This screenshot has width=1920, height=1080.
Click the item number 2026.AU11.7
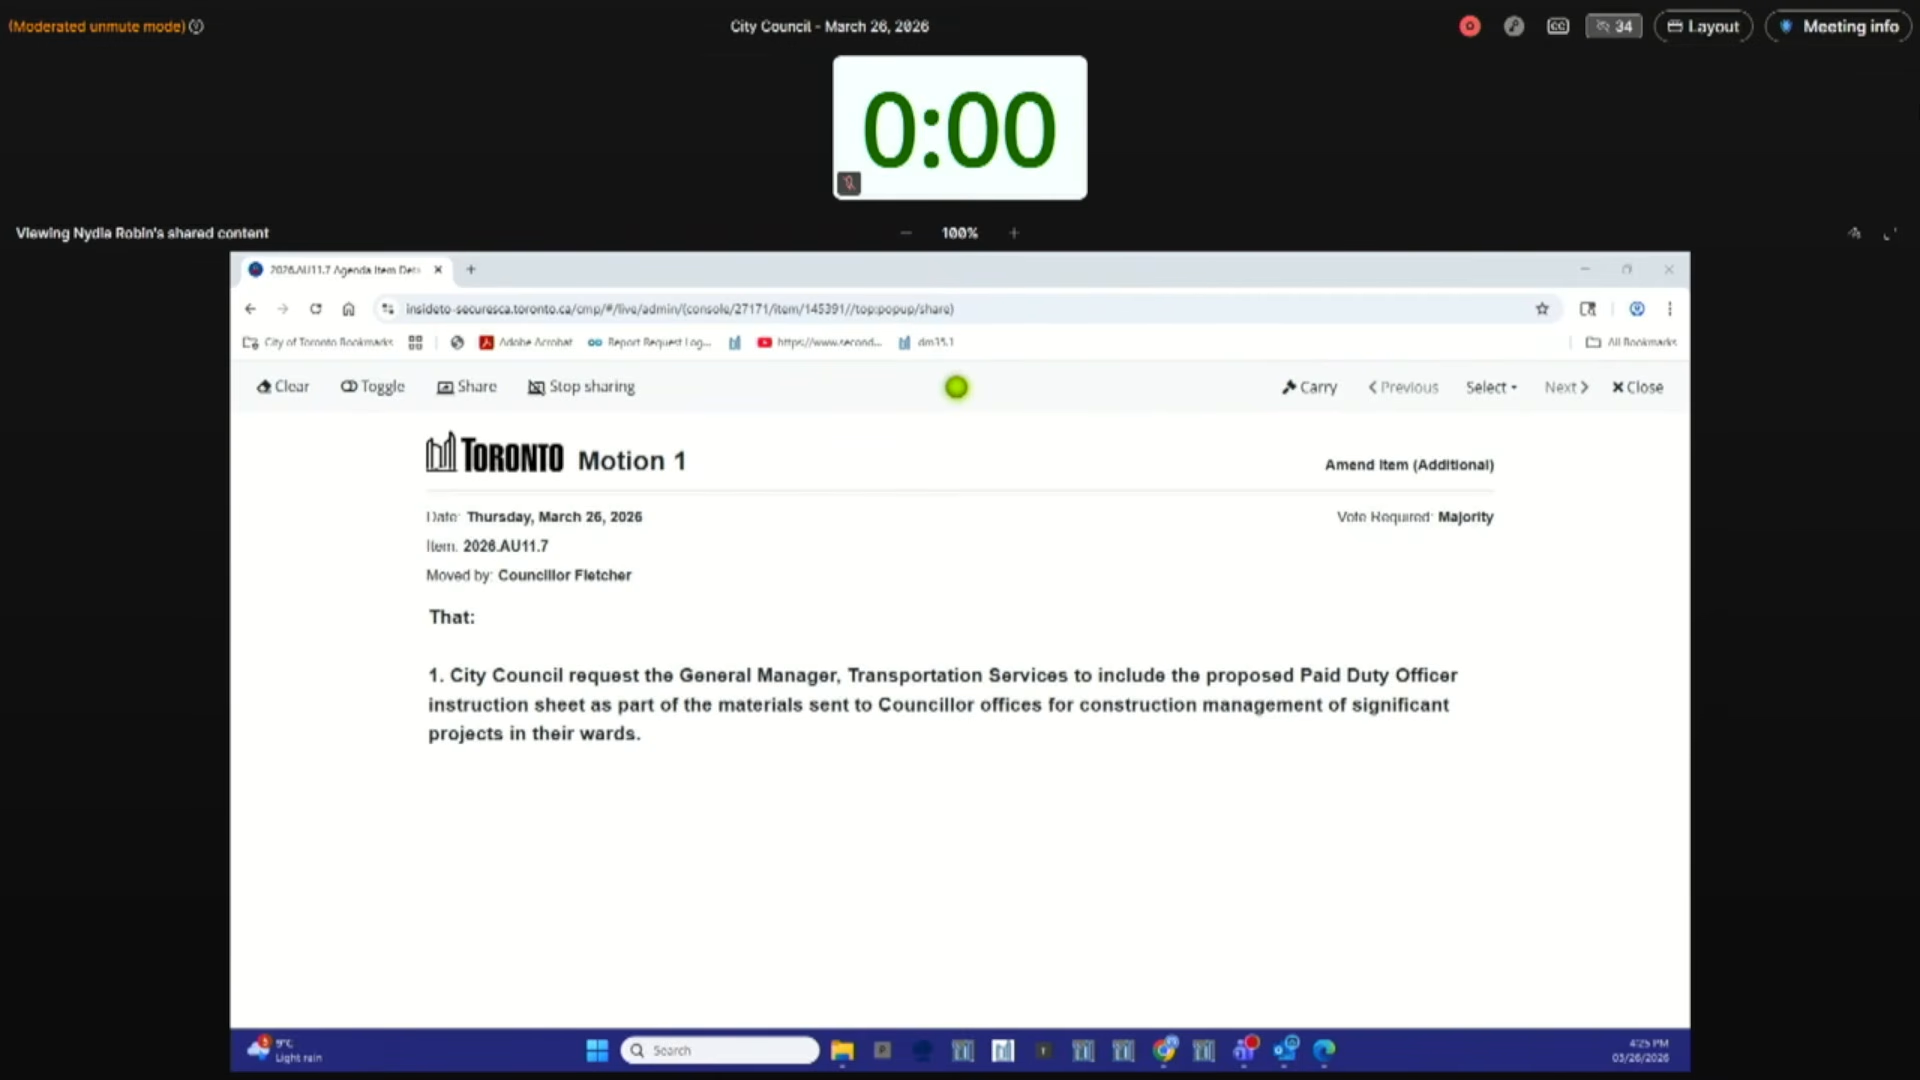tap(505, 546)
